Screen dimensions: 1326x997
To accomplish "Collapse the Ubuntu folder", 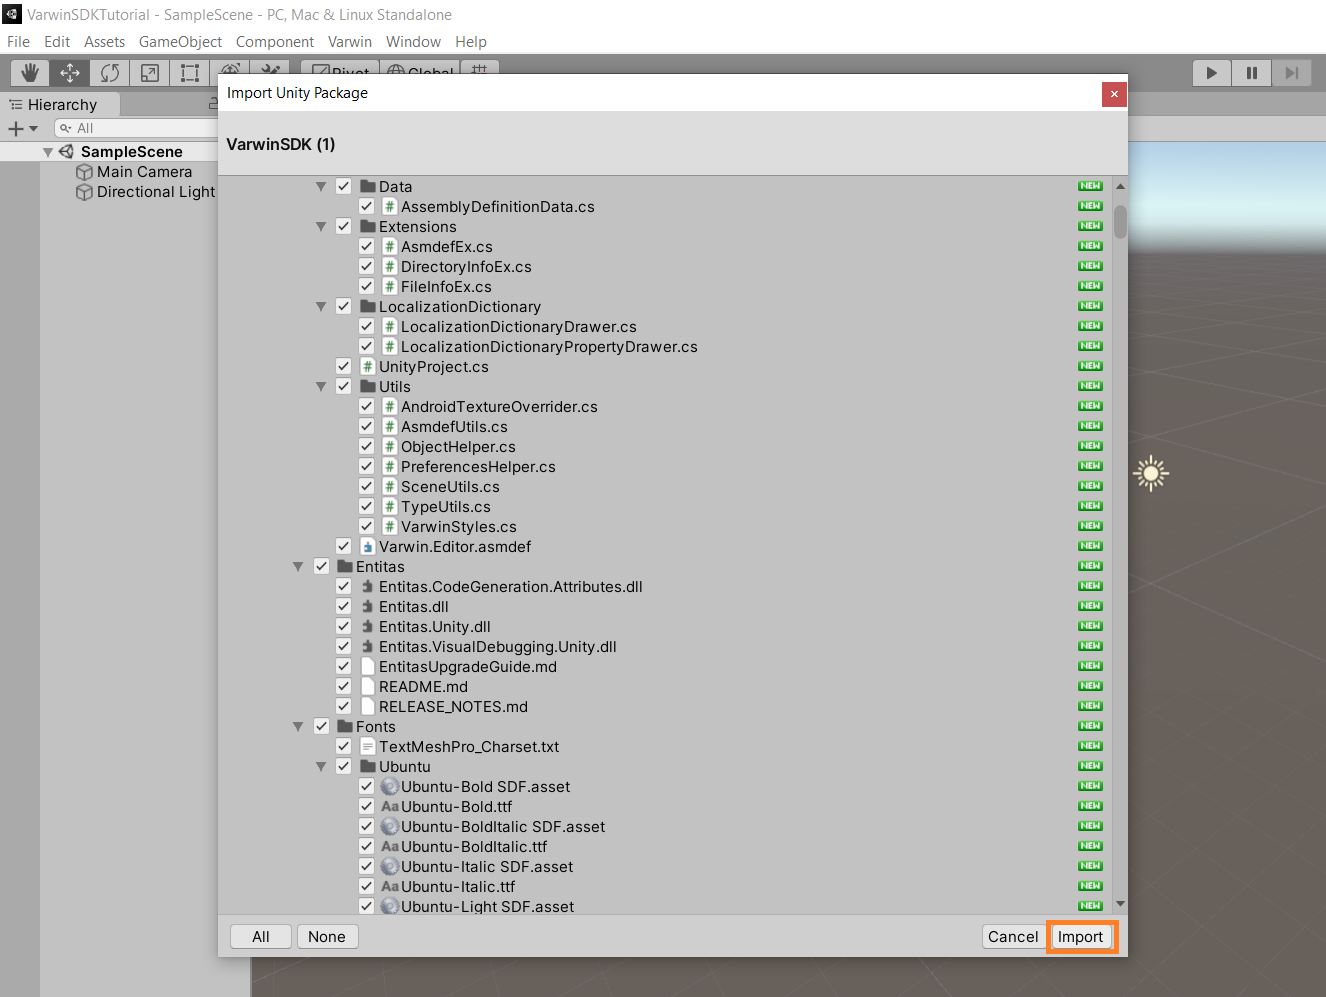I will [321, 766].
